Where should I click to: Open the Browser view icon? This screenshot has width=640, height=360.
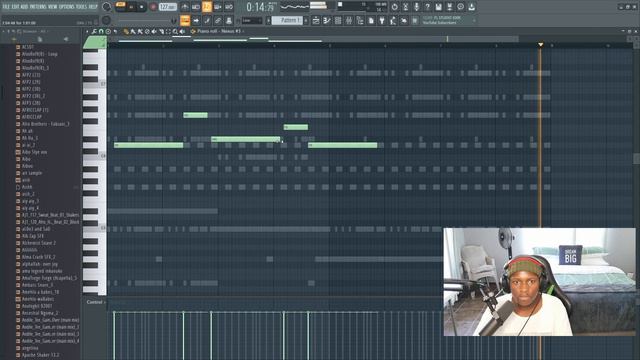coord(360,20)
